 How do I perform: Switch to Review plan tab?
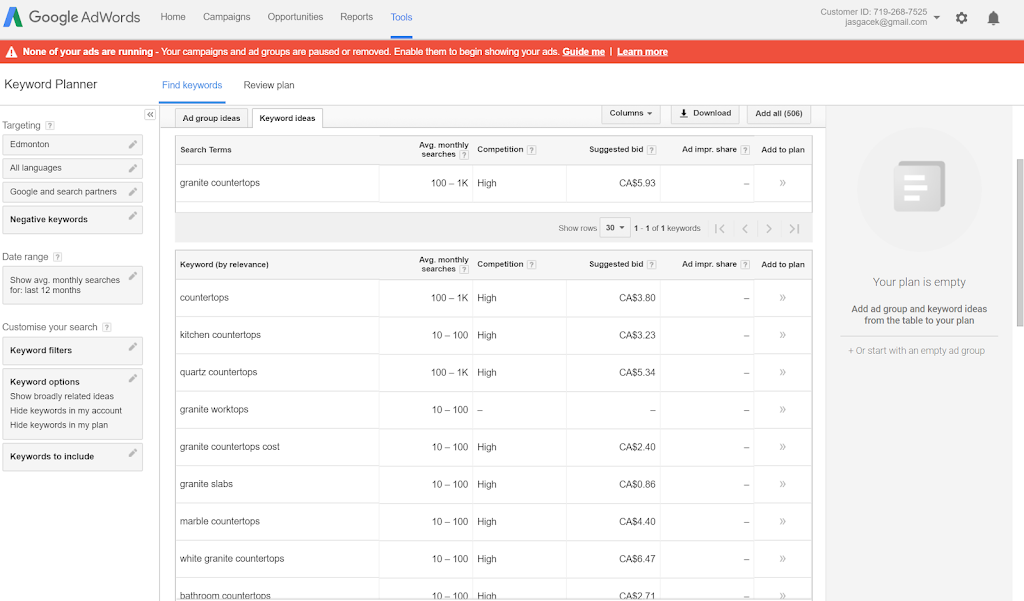point(269,85)
